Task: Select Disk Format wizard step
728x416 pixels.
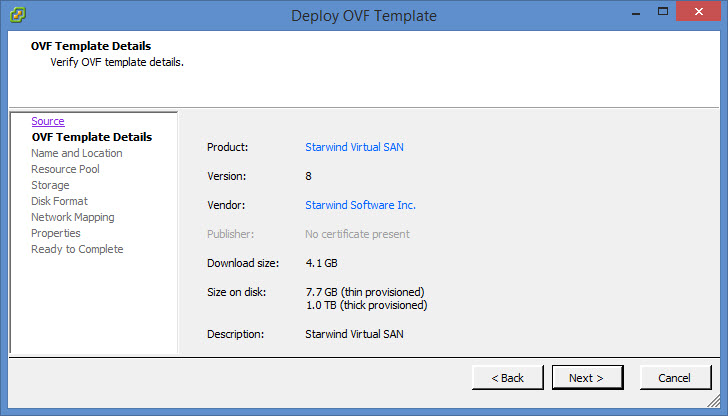Action: [x=59, y=201]
